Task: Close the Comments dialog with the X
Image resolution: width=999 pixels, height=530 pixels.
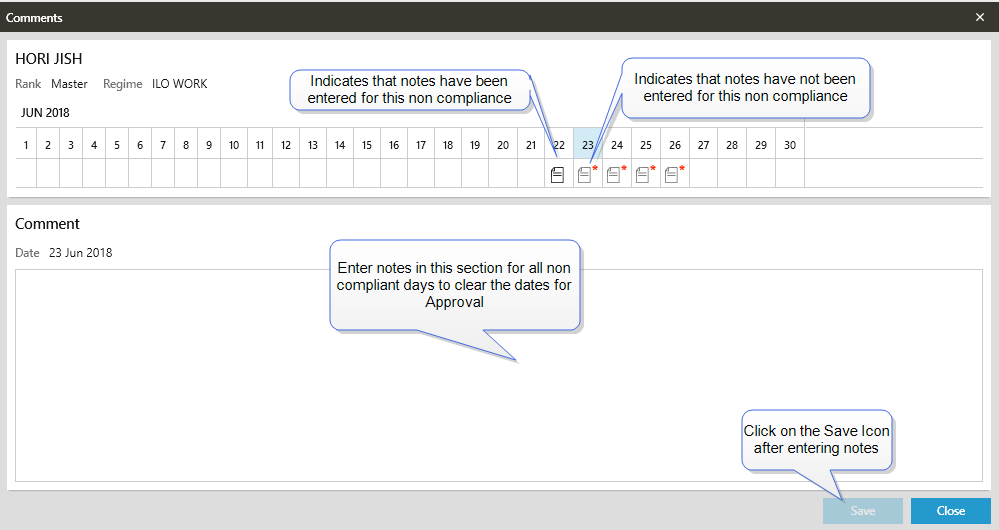Action: 980,17
